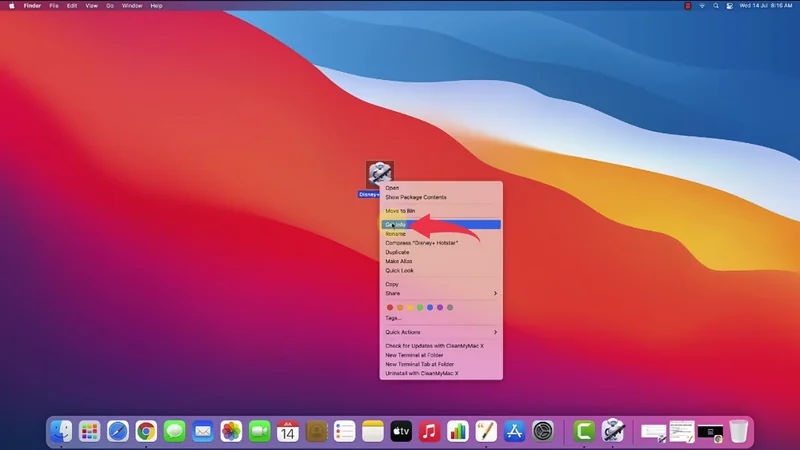Click Uninstall with CleanMyMac X
Viewport: 800px width, 450px height.
(422, 373)
